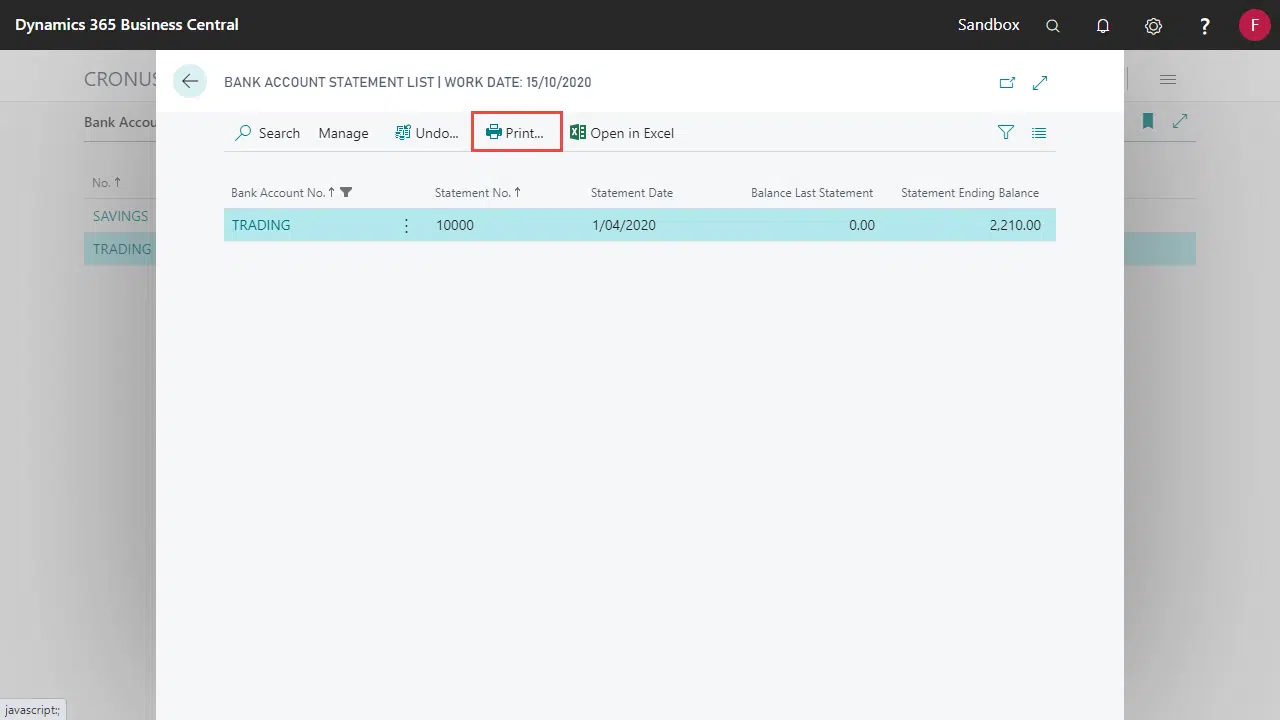Open the user account avatar F
1280x720 pixels.
[x=1254, y=25]
